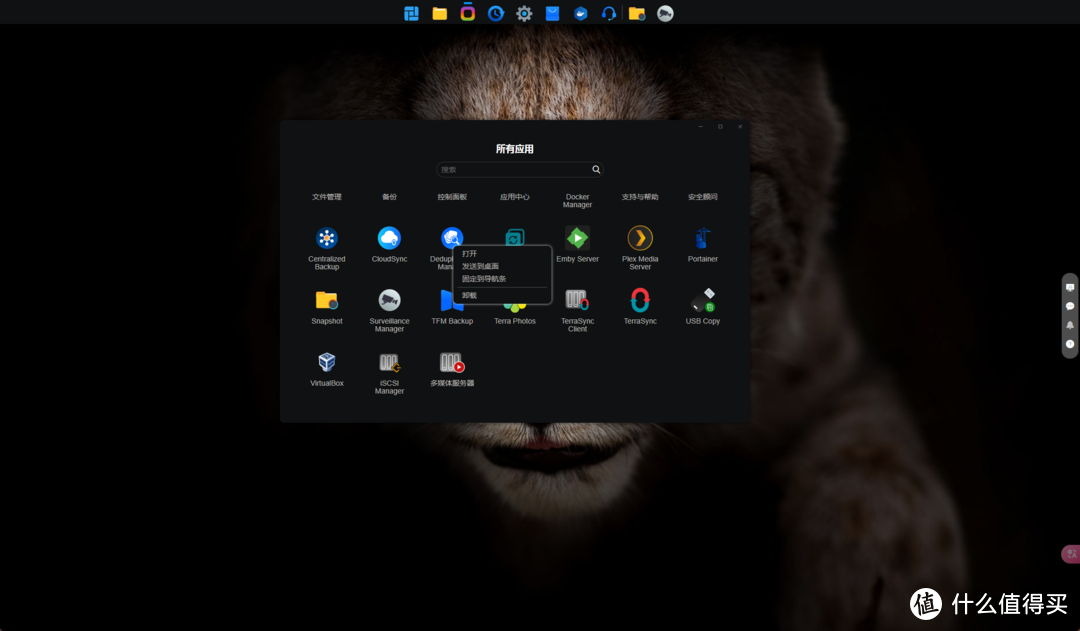The width and height of the screenshot is (1080, 631).
Task: Click the magnifier search button
Action: [596, 170]
